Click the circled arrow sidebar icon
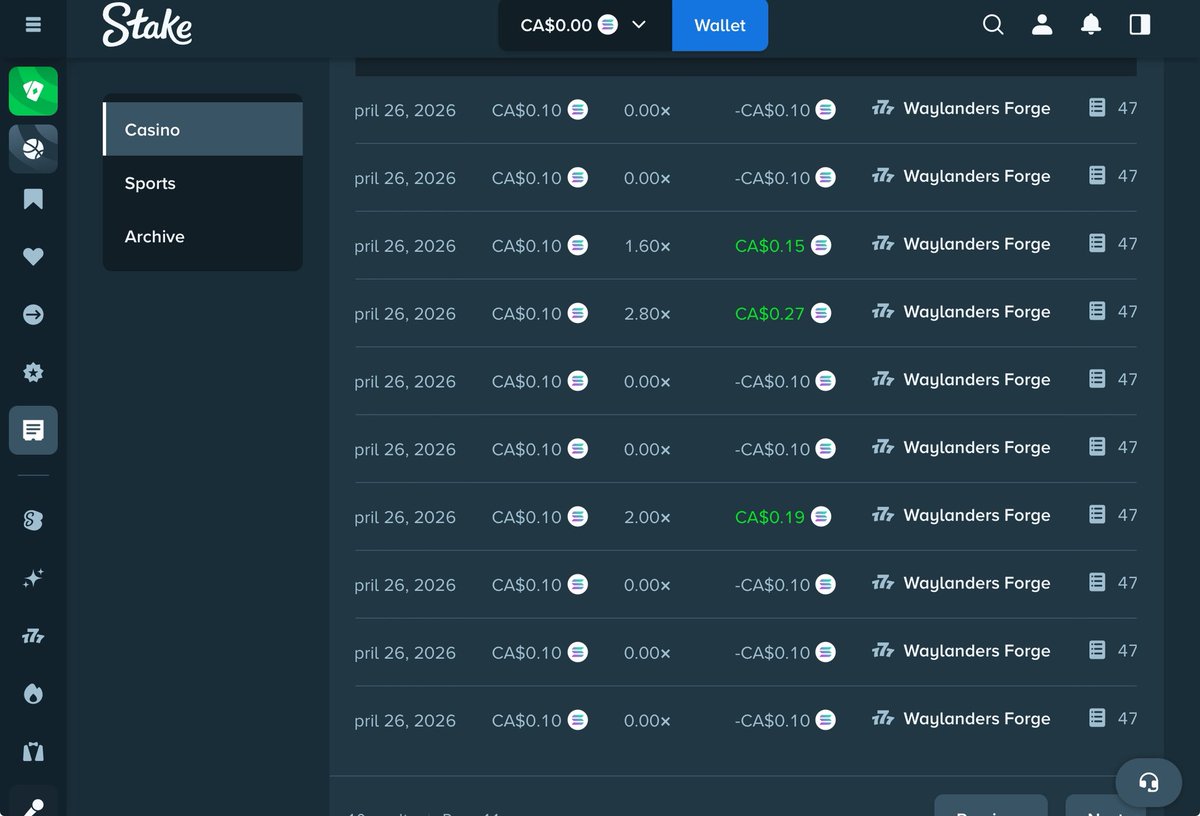Image resolution: width=1200 pixels, height=816 pixels. click(33, 315)
